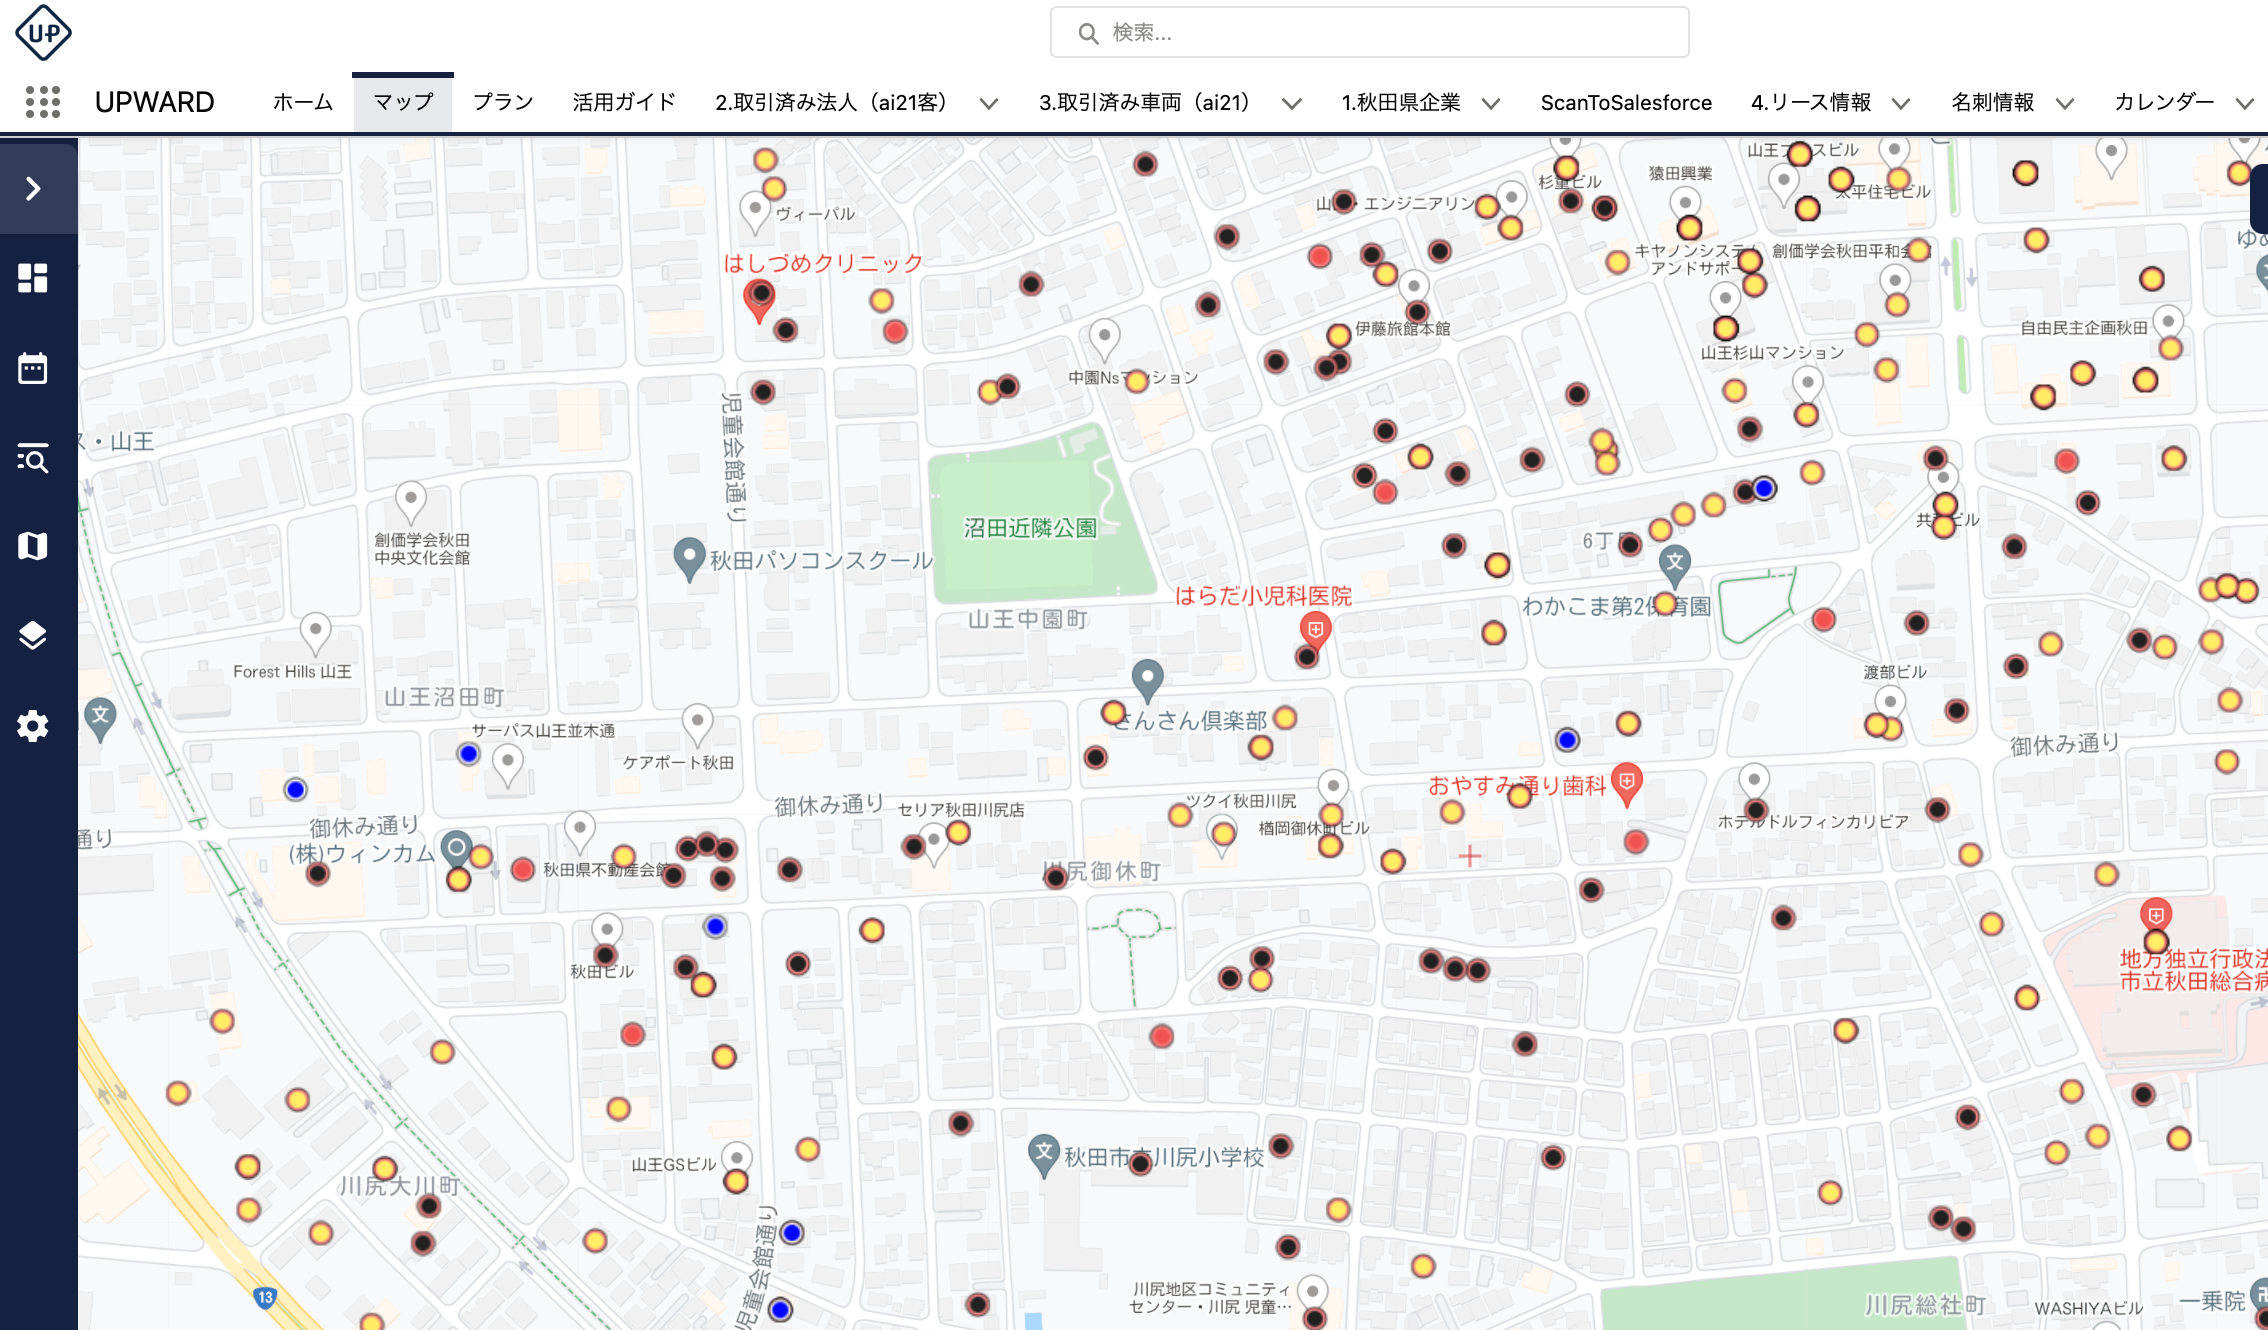This screenshot has width=2268, height=1330.
Task: Expand the 2.取引済み法人 dropdown arrow
Action: coord(988,103)
